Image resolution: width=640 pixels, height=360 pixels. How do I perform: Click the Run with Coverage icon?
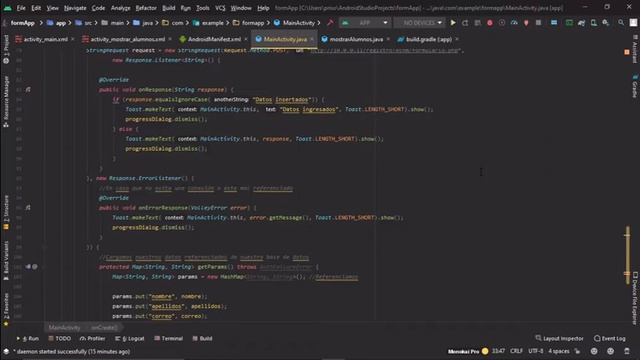(502, 23)
